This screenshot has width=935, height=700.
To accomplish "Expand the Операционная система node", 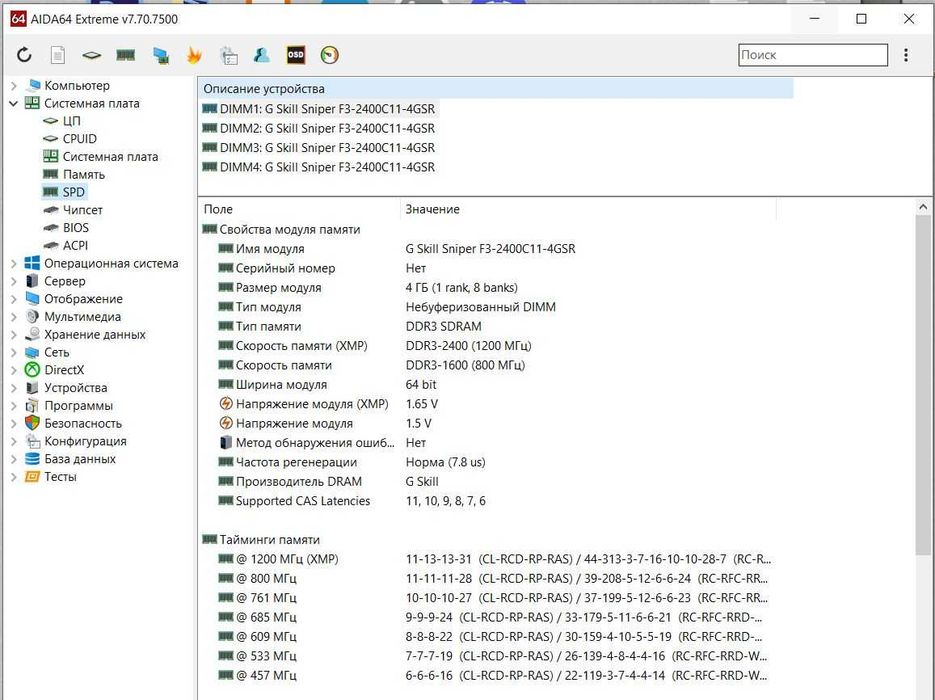I will pyautogui.click(x=14, y=264).
